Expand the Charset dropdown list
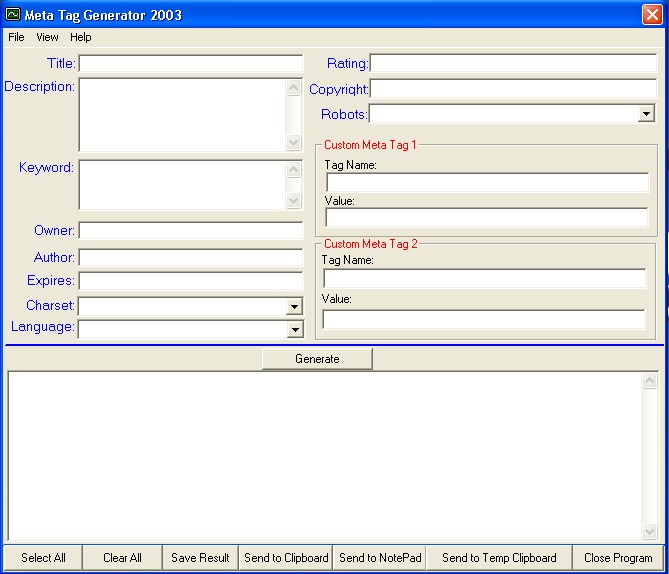This screenshot has width=669, height=574. [294, 307]
